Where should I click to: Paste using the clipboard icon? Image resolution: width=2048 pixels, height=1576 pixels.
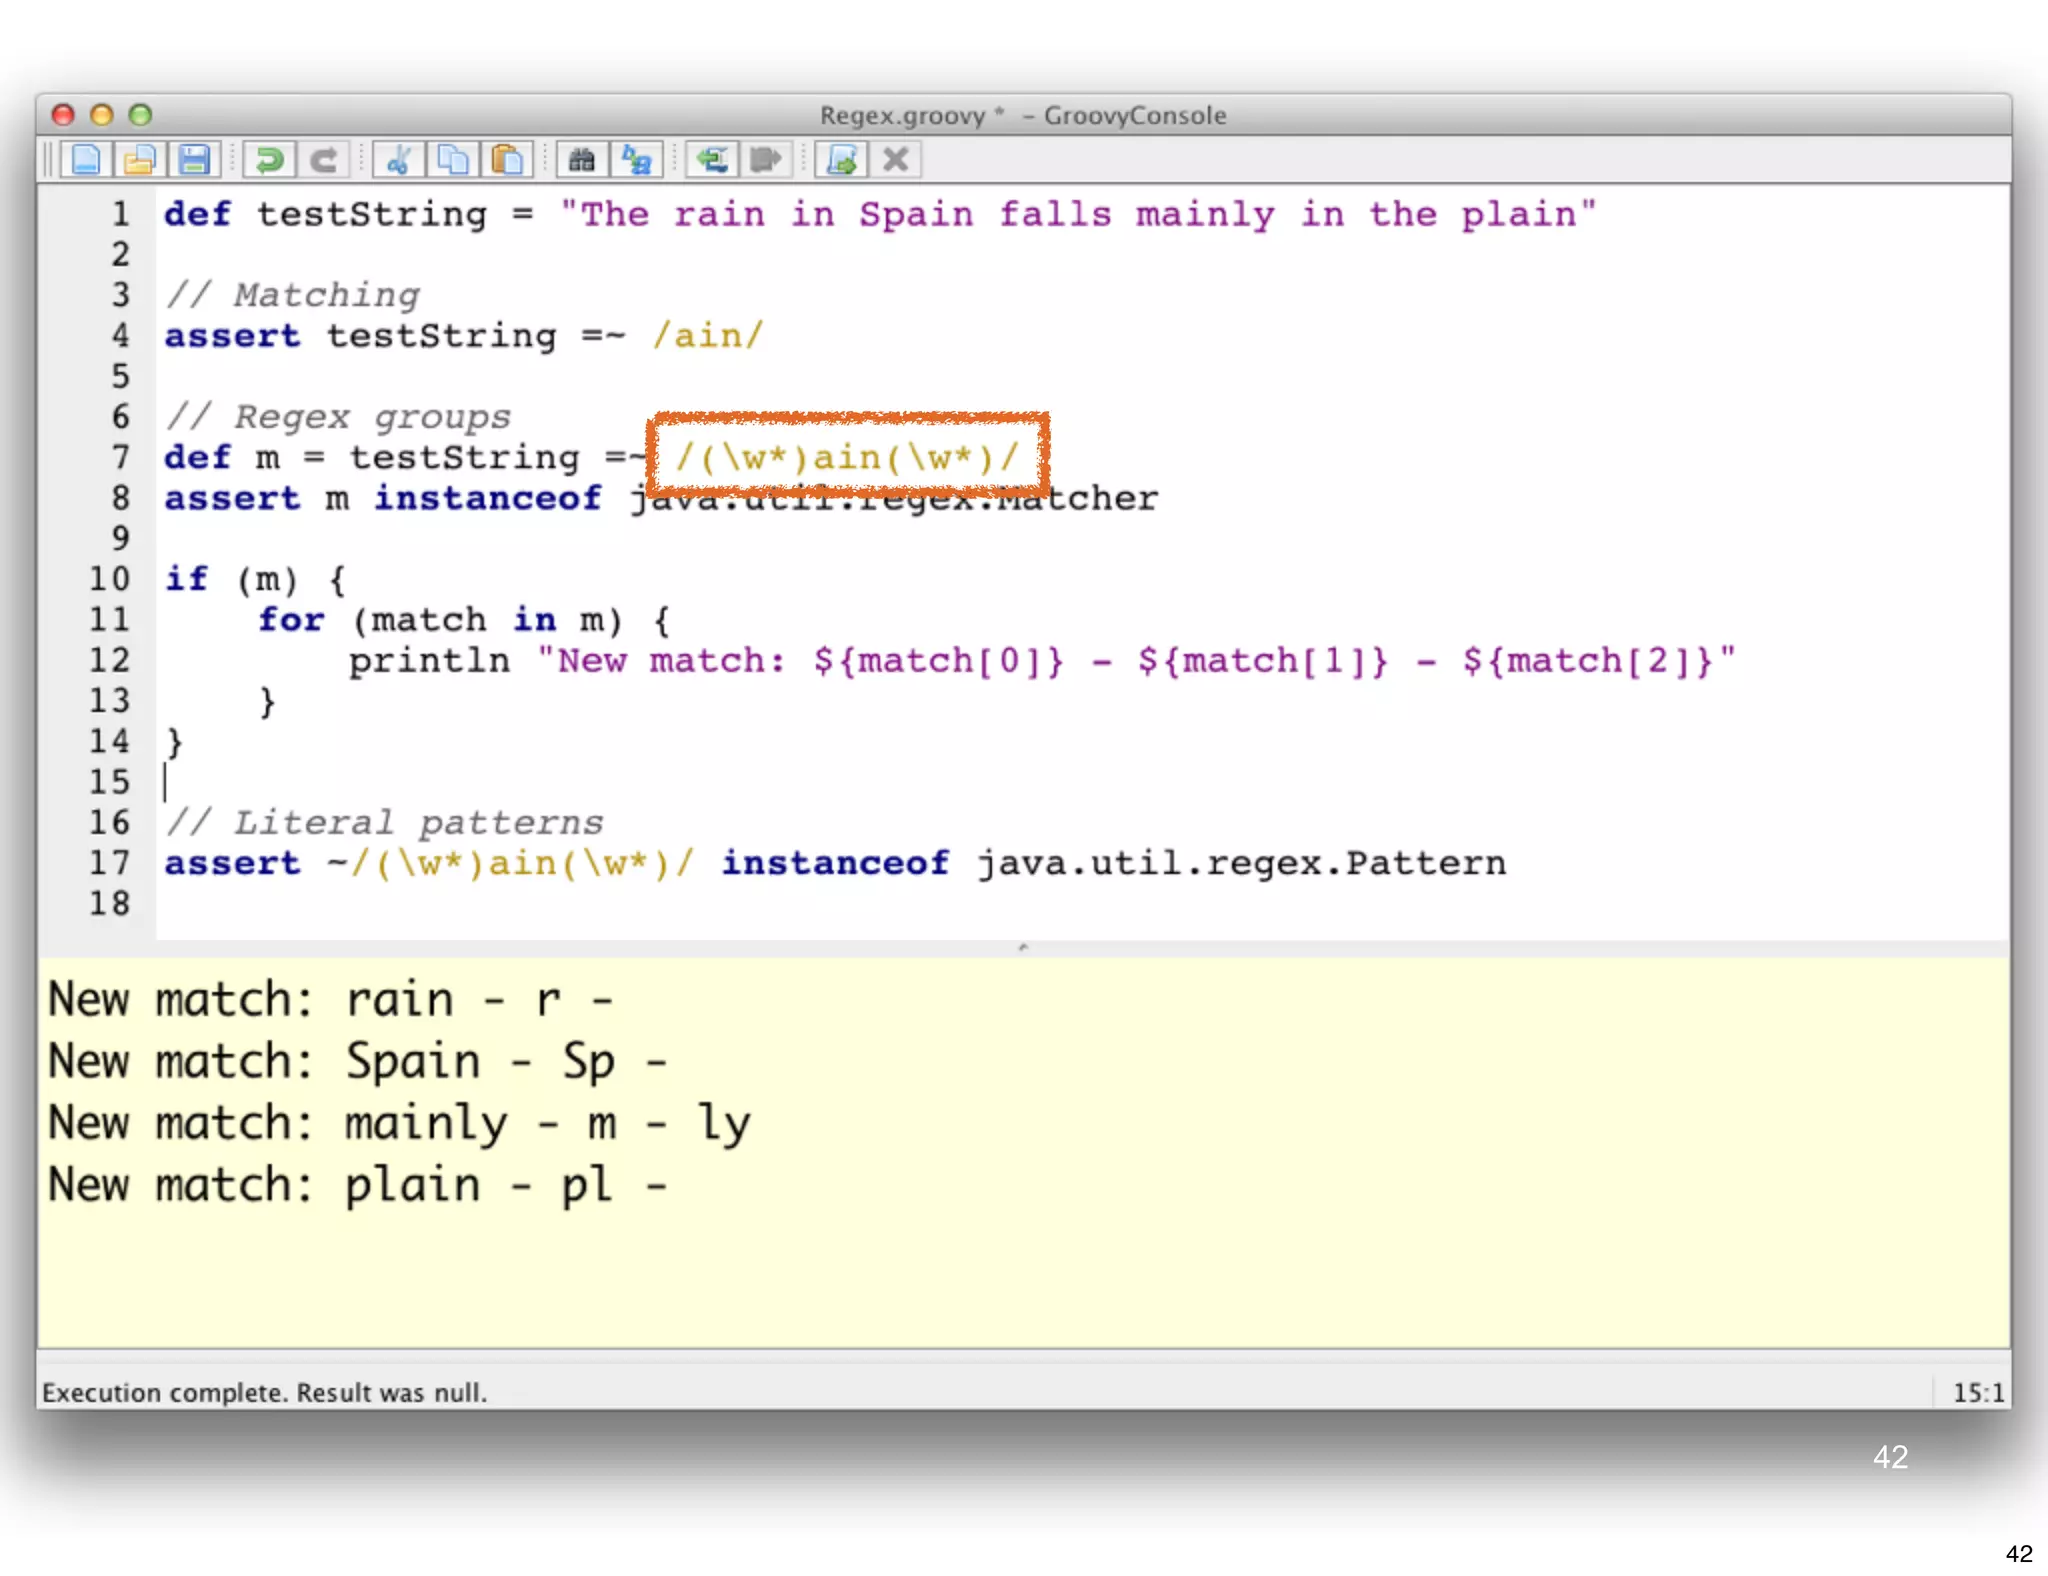(507, 160)
